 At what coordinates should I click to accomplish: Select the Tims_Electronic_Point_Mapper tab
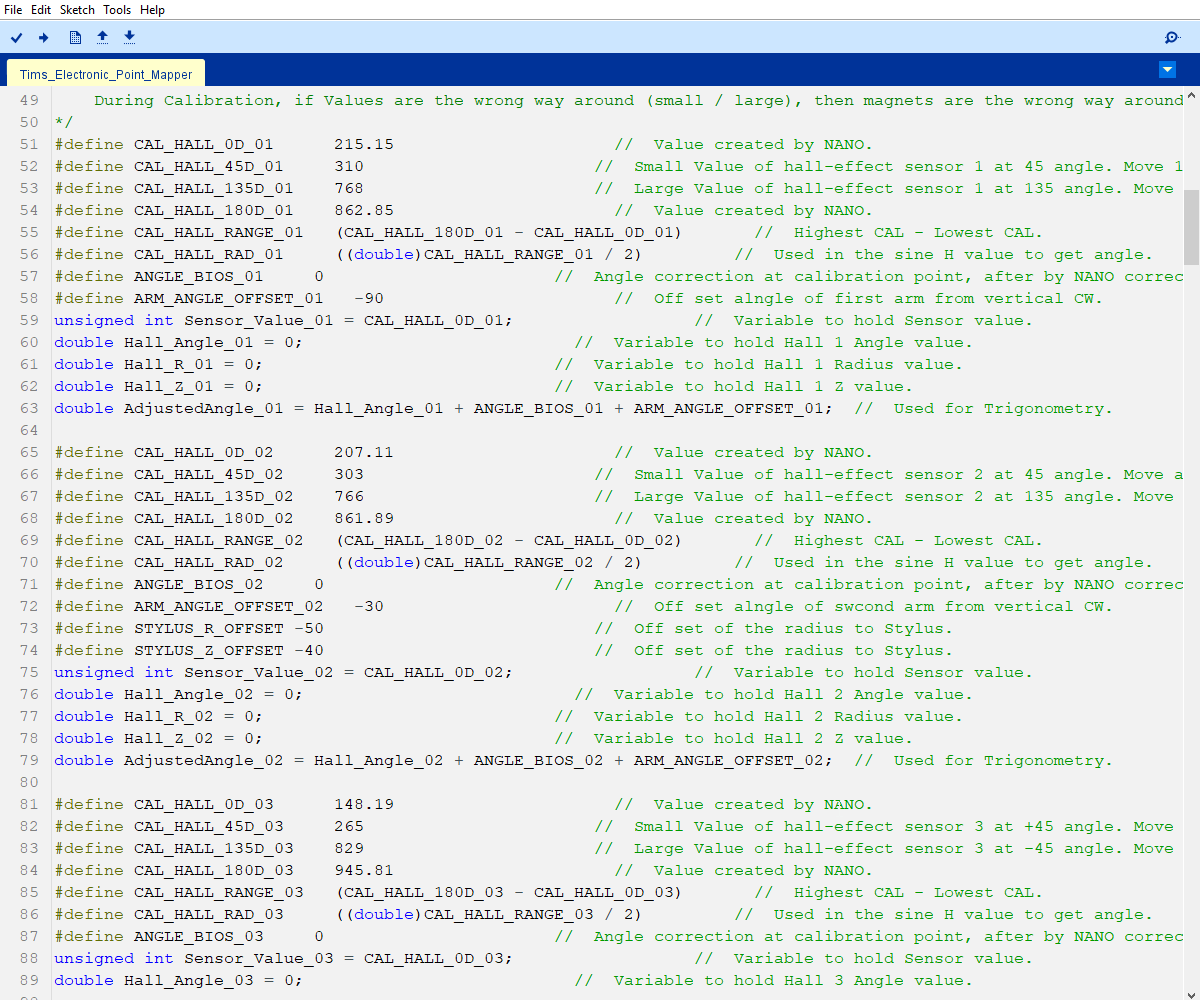[105, 72]
